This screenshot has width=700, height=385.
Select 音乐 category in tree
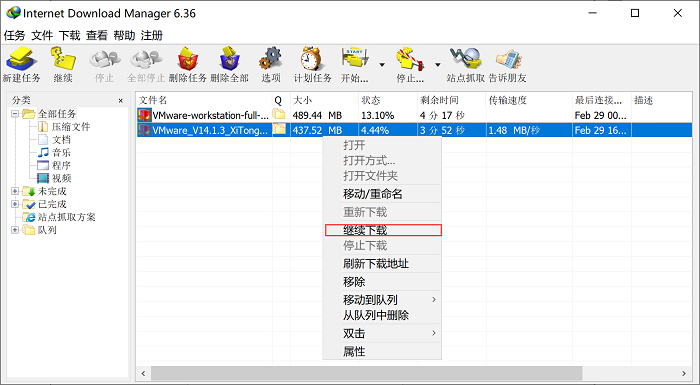(61, 153)
